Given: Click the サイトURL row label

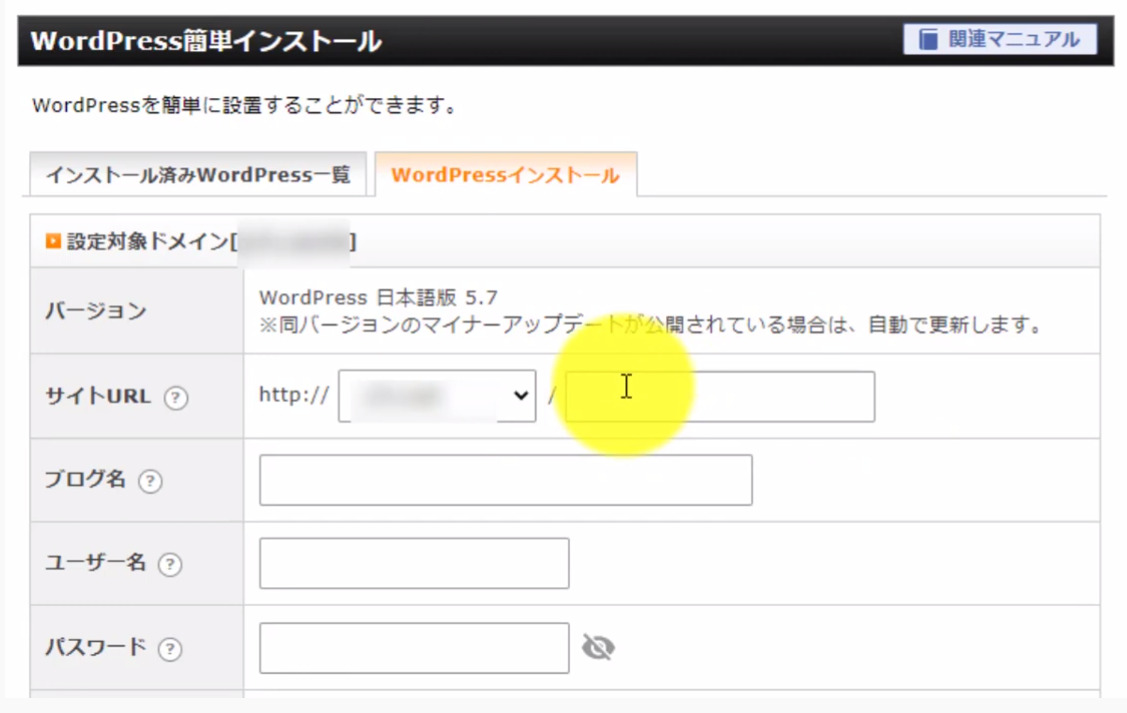Looking at the screenshot, I should tap(98, 396).
